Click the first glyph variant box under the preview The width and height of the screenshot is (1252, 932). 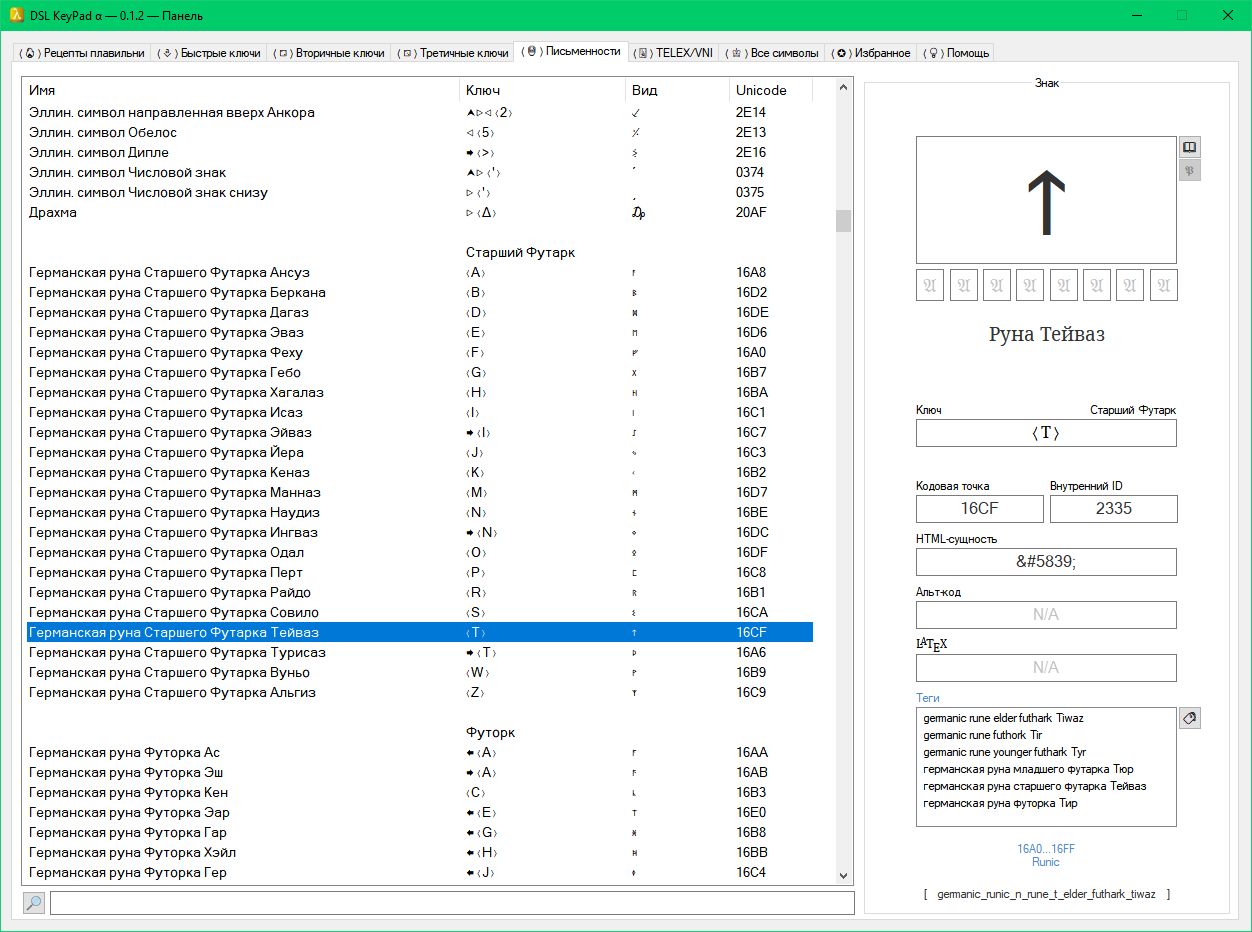930,285
